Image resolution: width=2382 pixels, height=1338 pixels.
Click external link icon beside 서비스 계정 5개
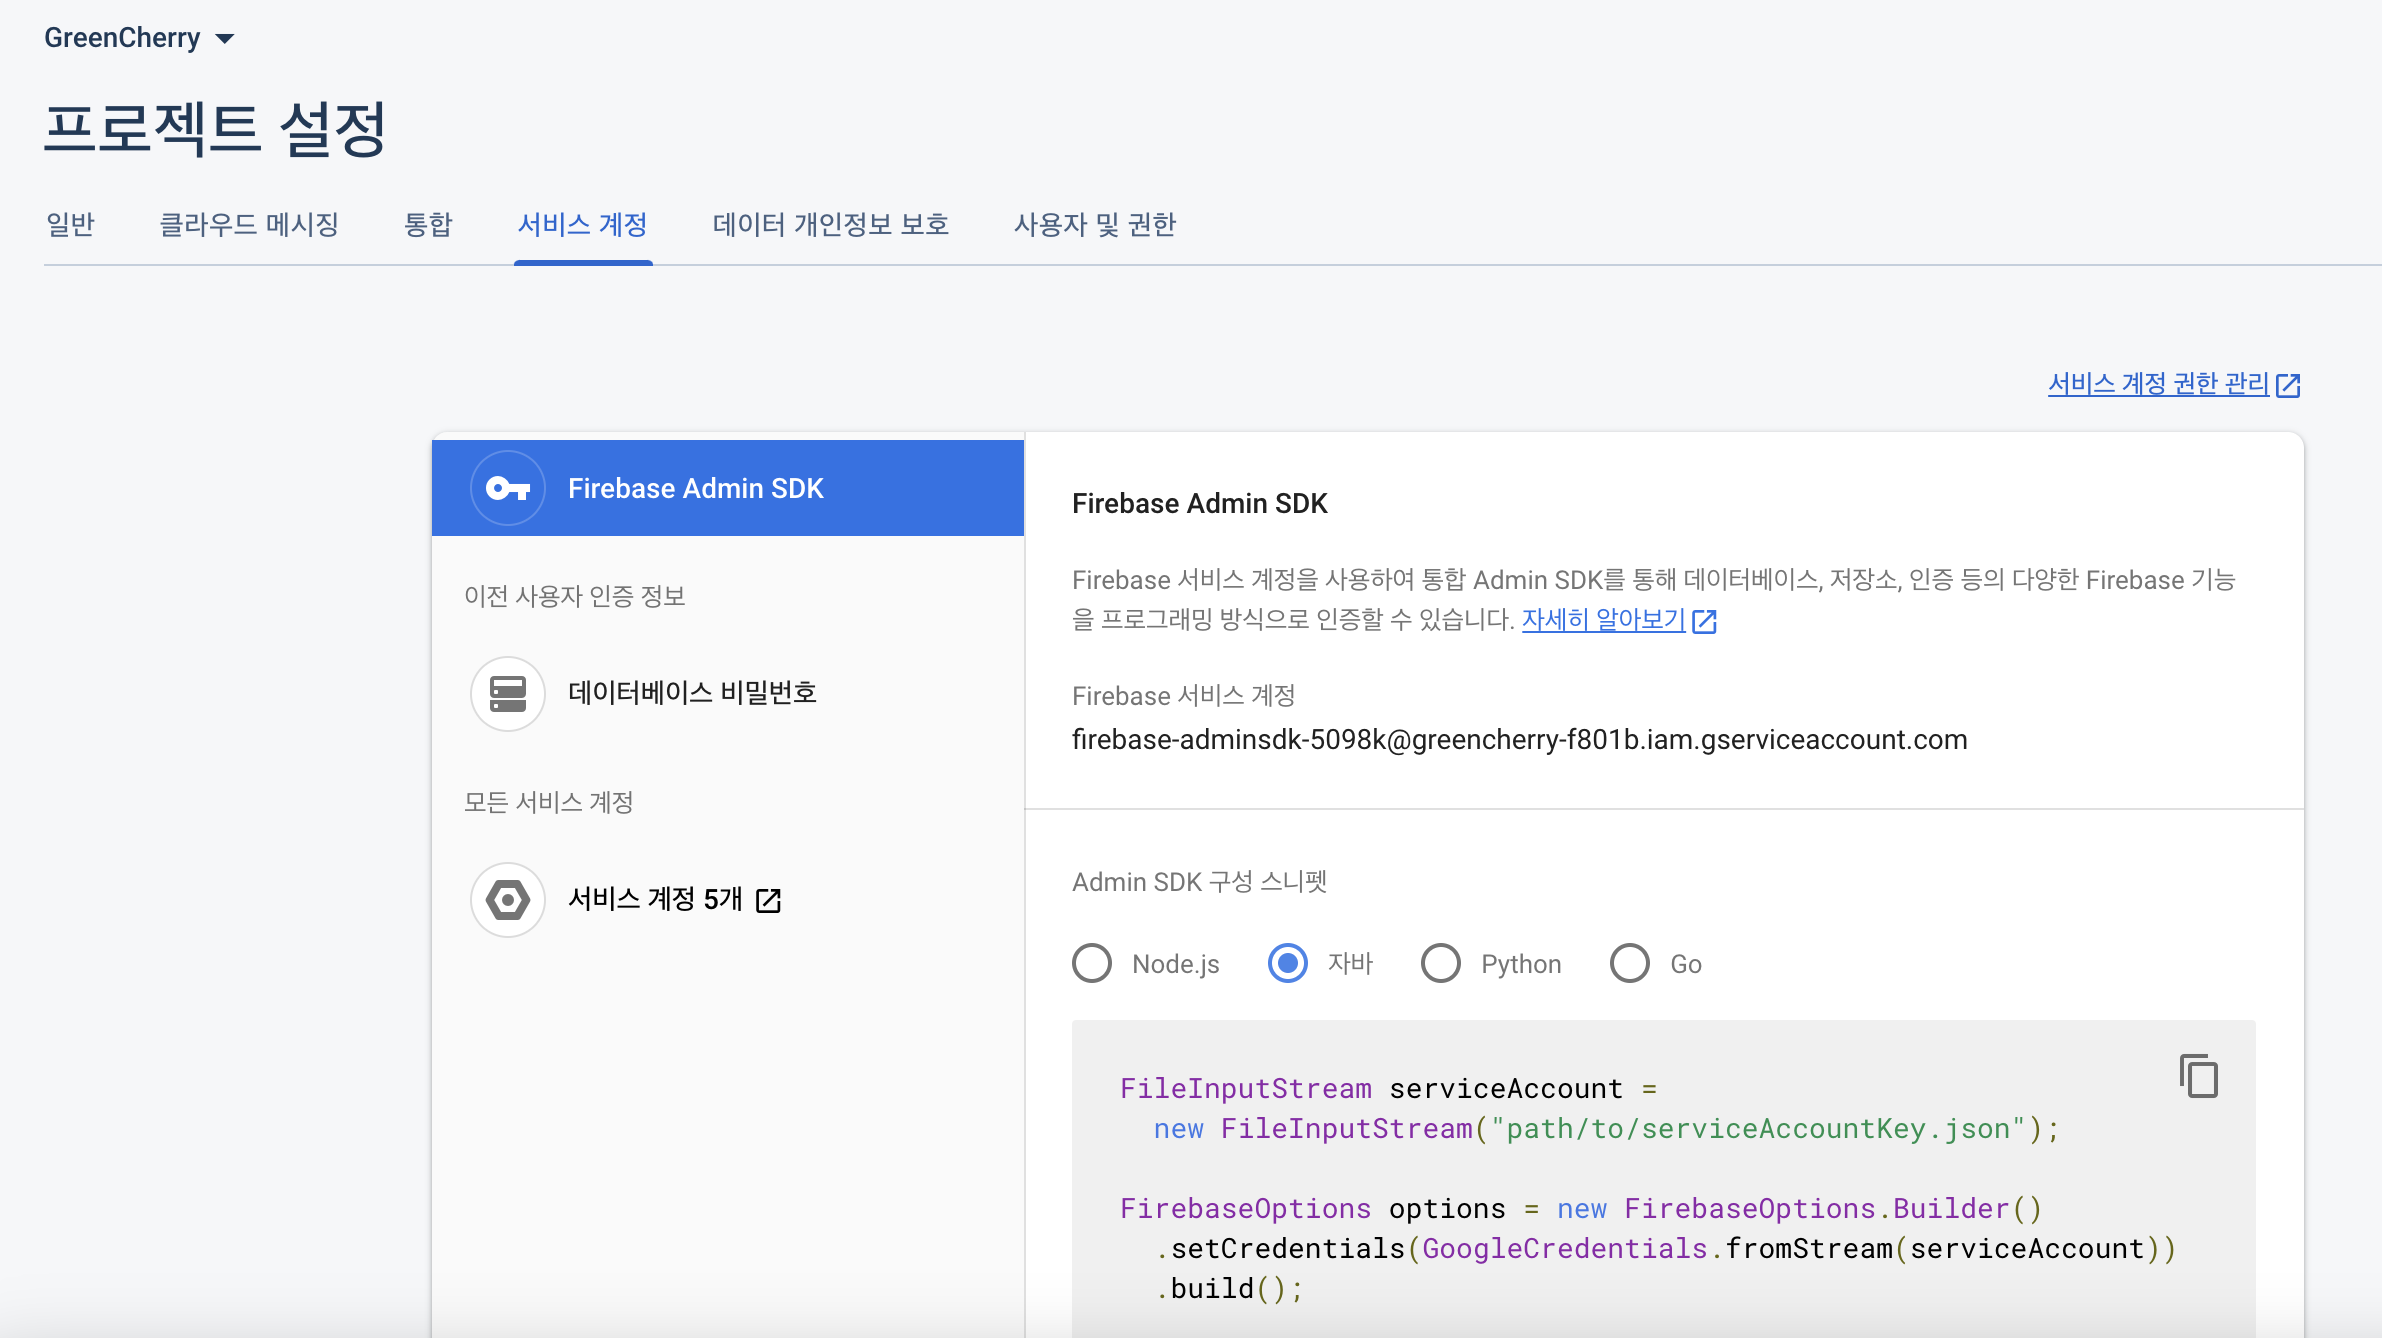click(768, 900)
